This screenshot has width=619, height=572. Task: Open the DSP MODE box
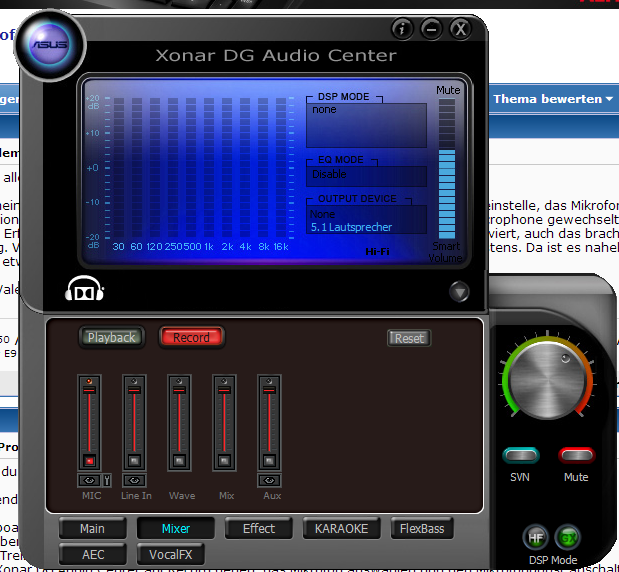pos(366,125)
